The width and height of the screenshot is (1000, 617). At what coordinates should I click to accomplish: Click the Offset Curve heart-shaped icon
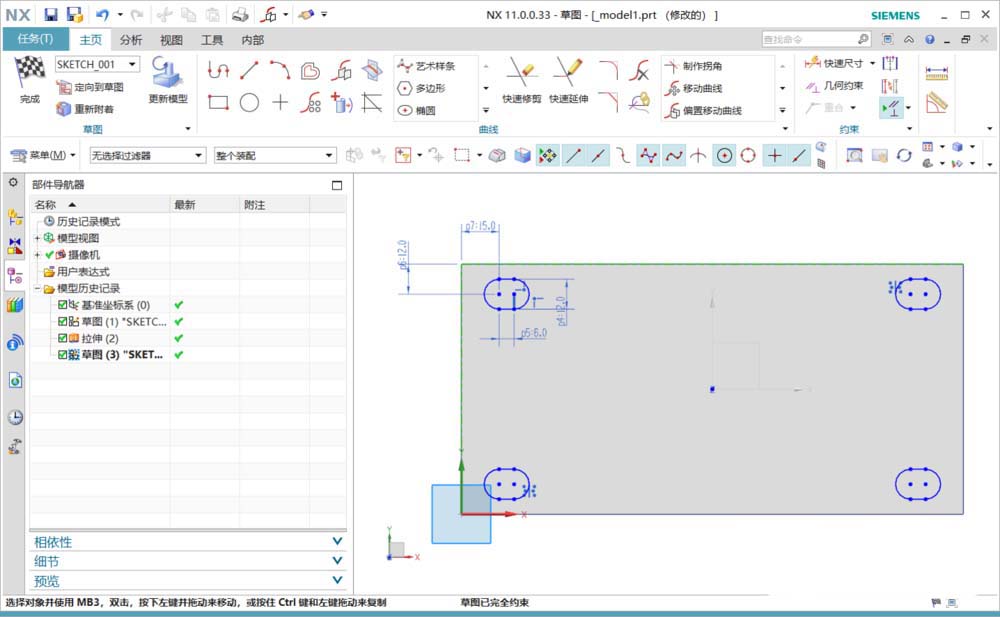point(311,70)
